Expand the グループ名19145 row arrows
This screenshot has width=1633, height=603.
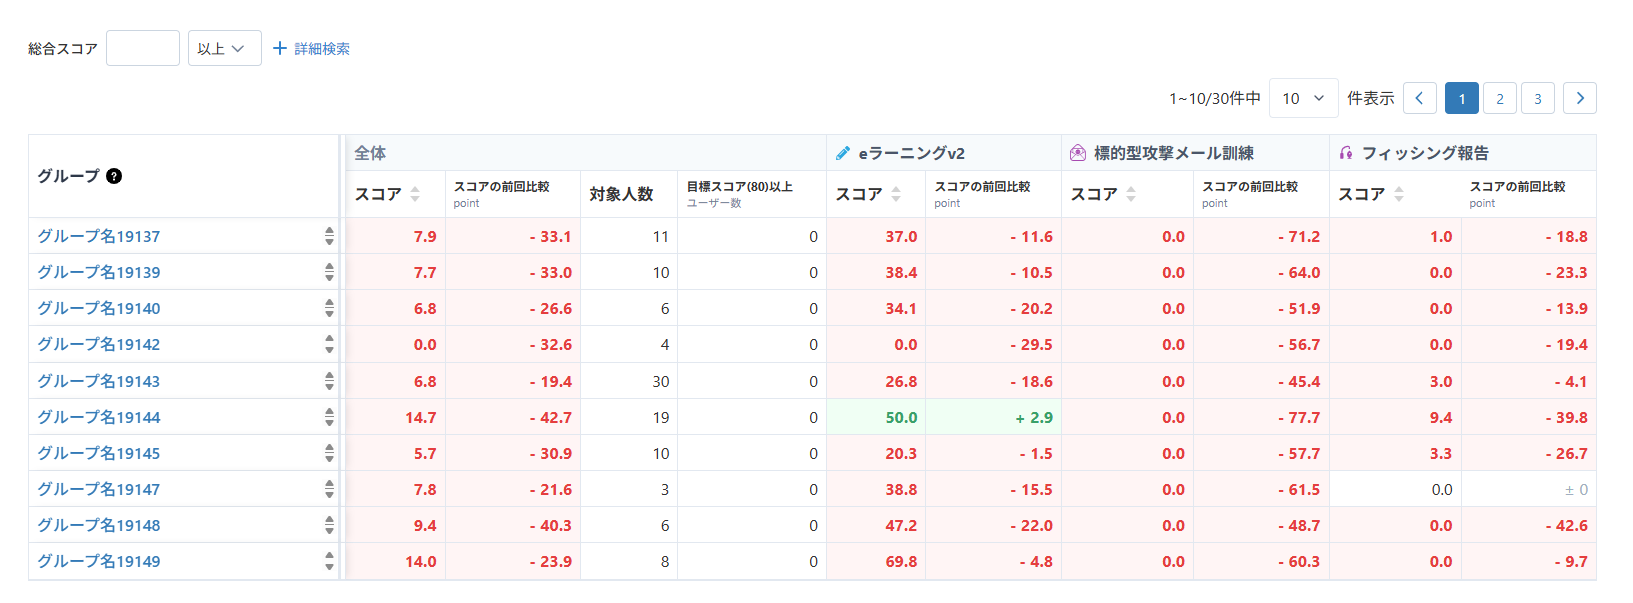tap(329, 453)
